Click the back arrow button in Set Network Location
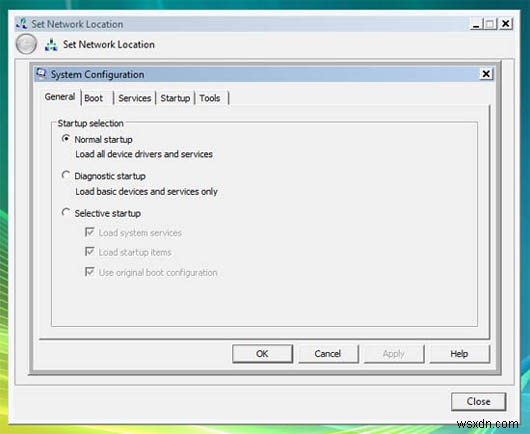This screenshot has height=434, width=530. point(26,44)
